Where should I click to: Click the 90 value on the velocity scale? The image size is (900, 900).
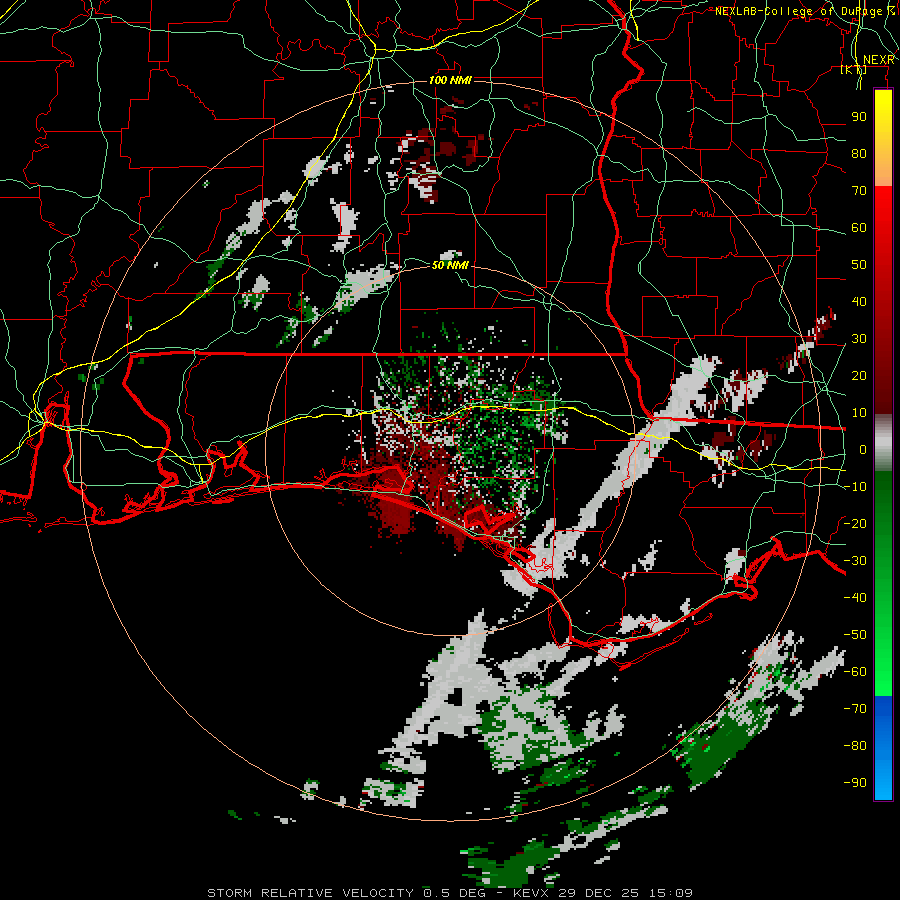[859, 117]
